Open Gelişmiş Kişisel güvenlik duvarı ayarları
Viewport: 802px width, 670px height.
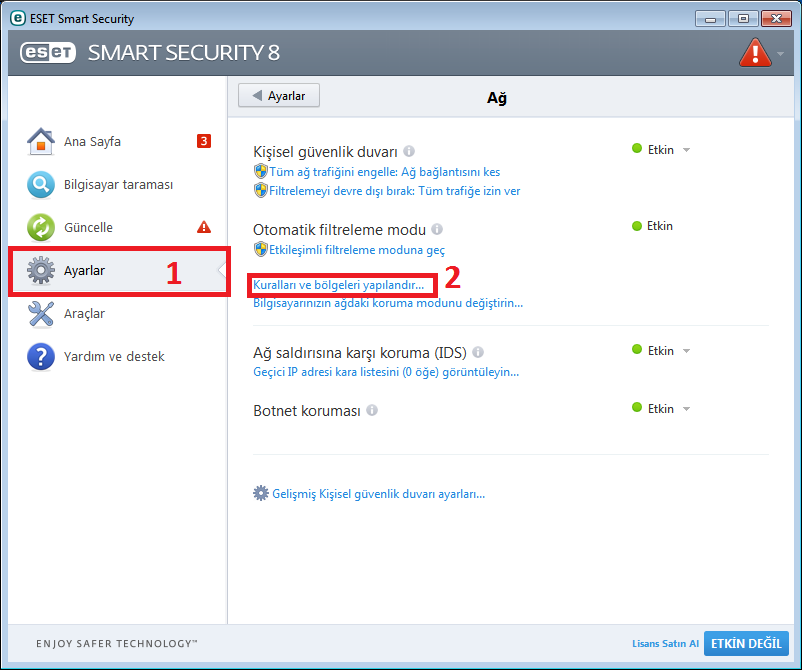(x=369, y=494)
